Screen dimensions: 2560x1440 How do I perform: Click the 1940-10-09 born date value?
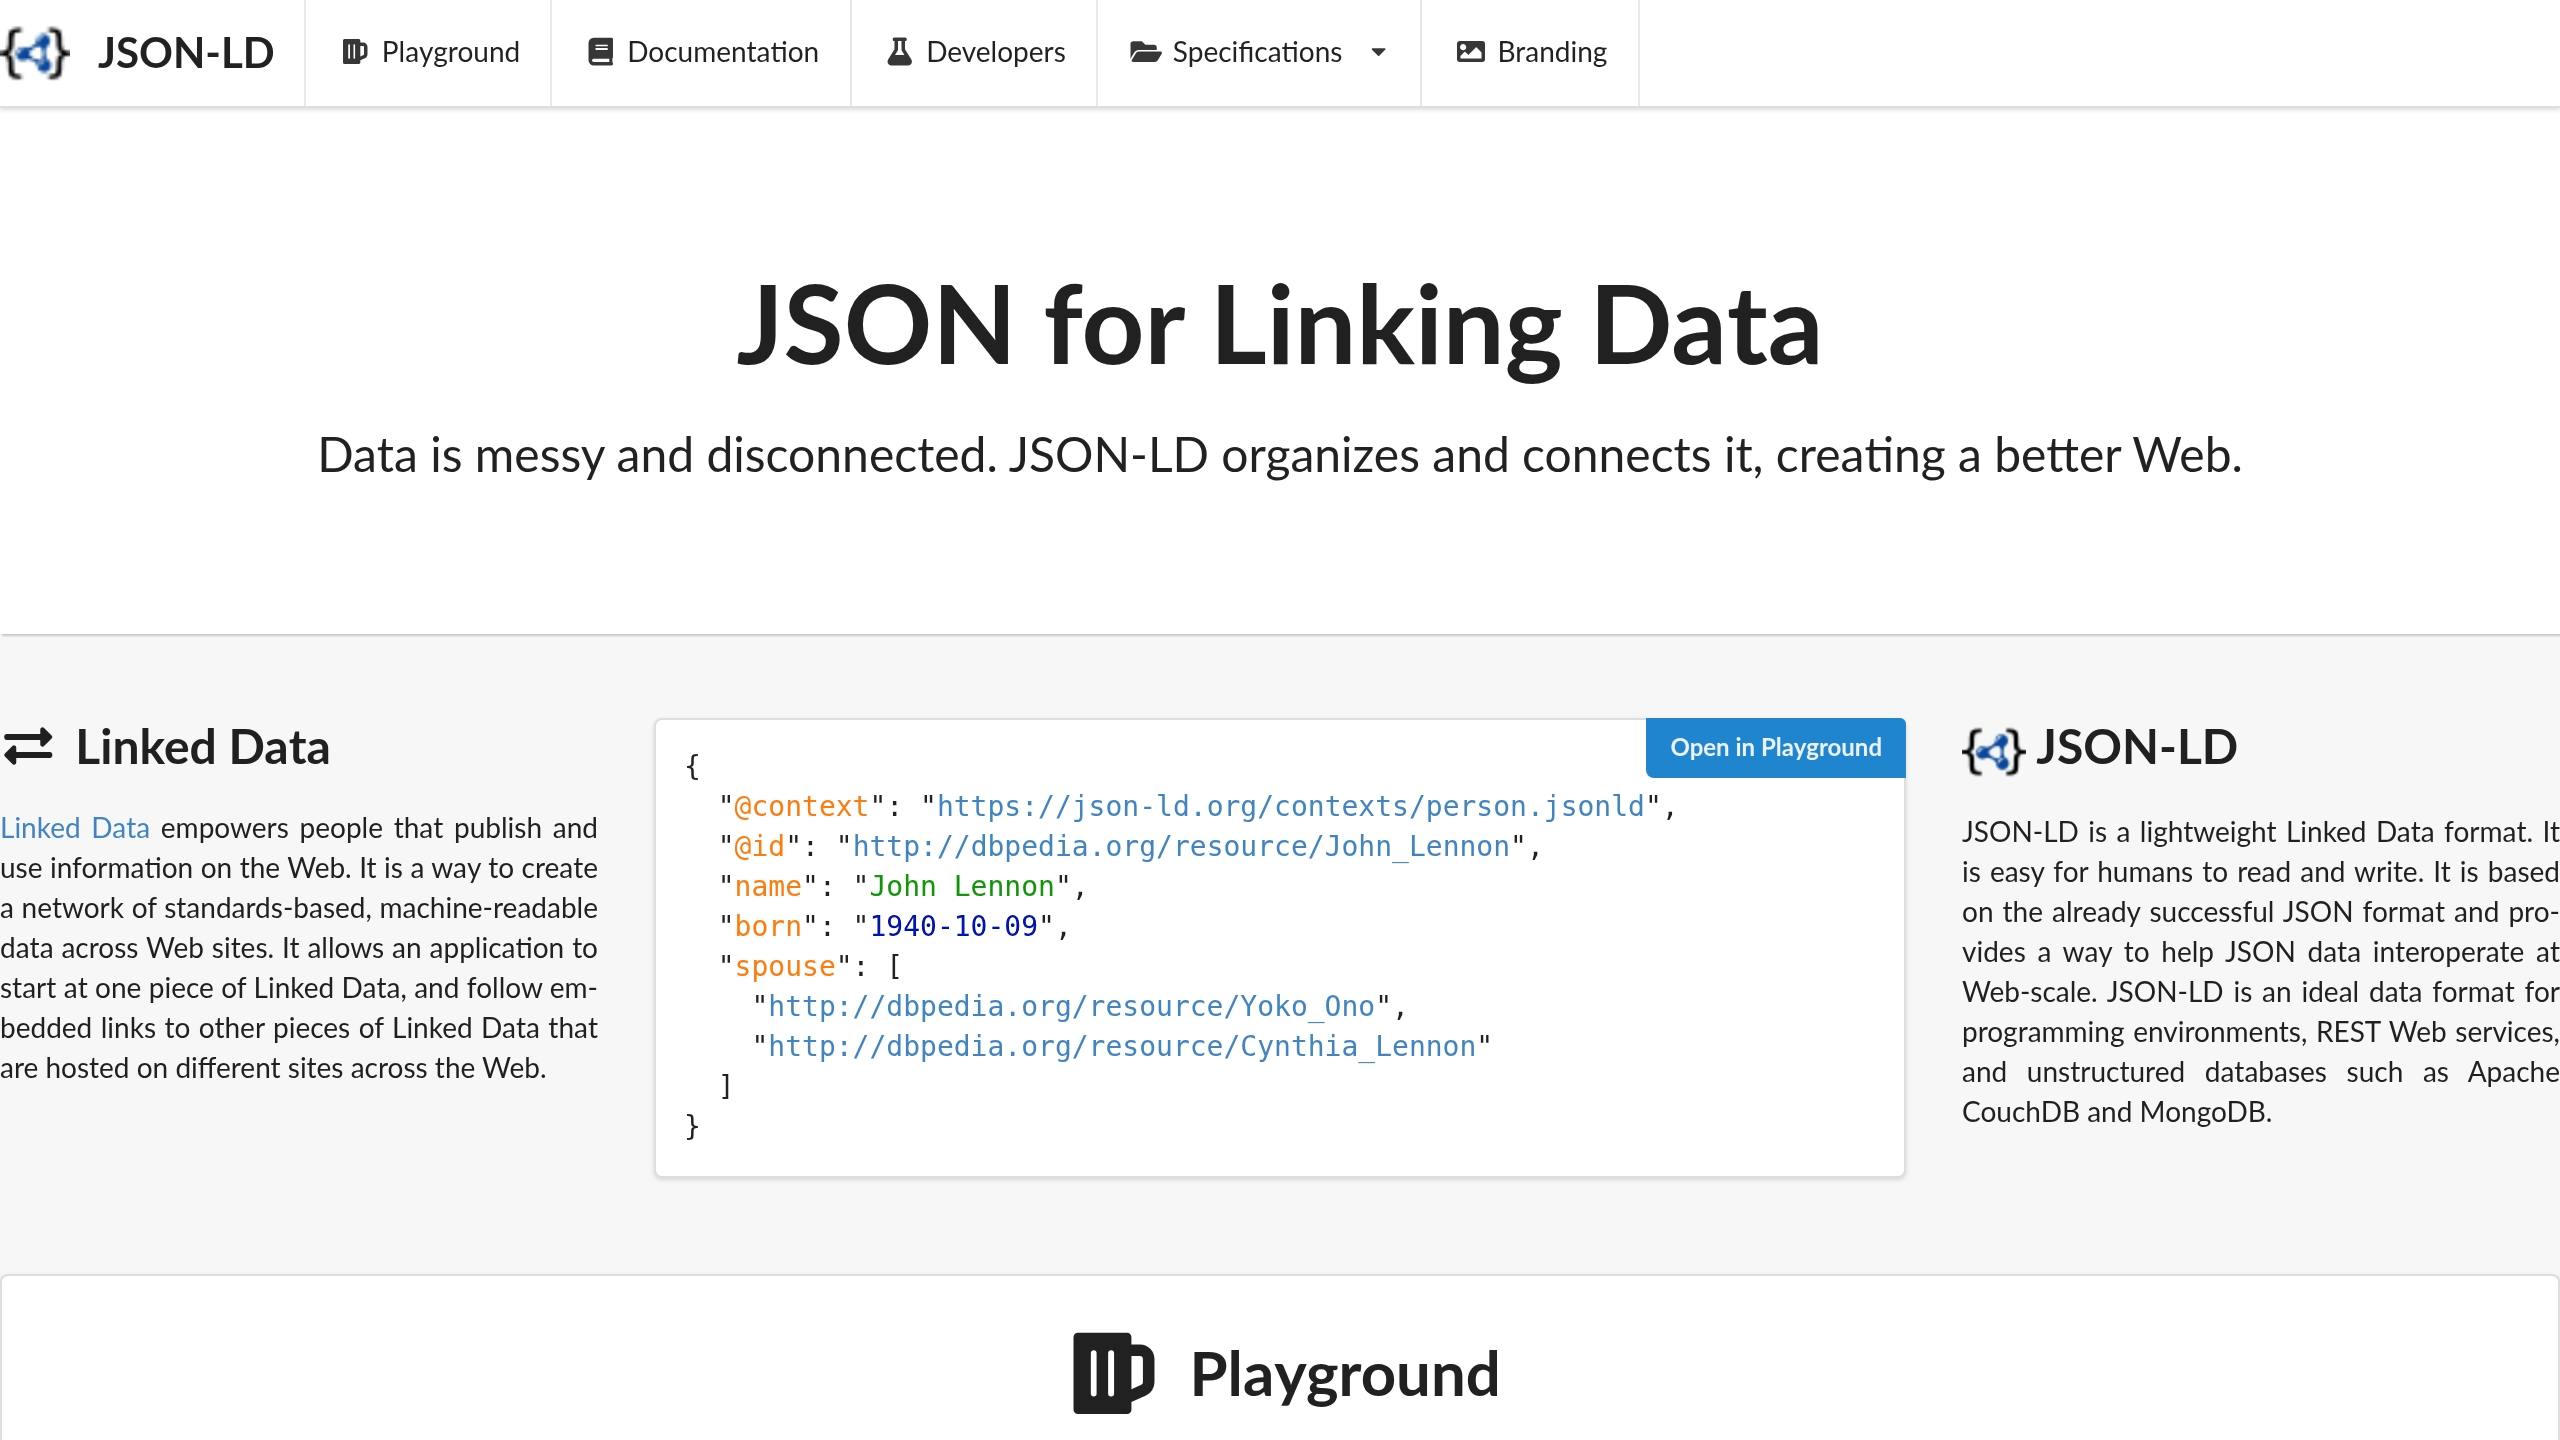pyautogui.click(x=953, y=926)
